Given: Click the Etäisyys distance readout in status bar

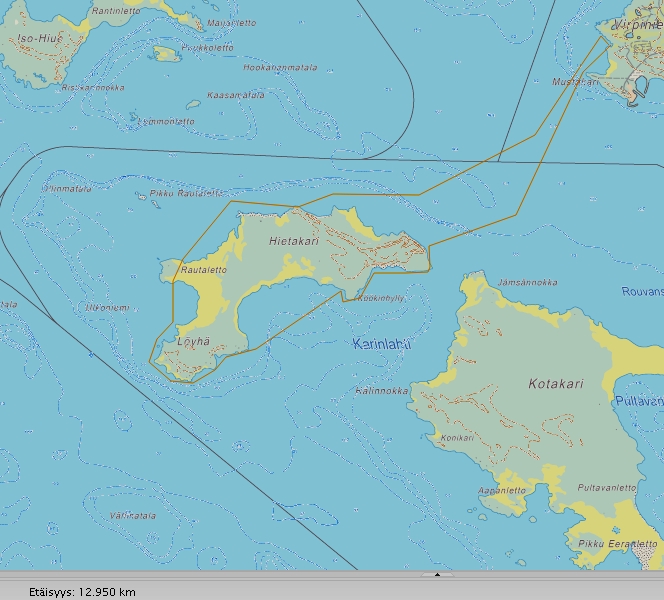Looking at the screenshot, I should (x=82, y=591).
